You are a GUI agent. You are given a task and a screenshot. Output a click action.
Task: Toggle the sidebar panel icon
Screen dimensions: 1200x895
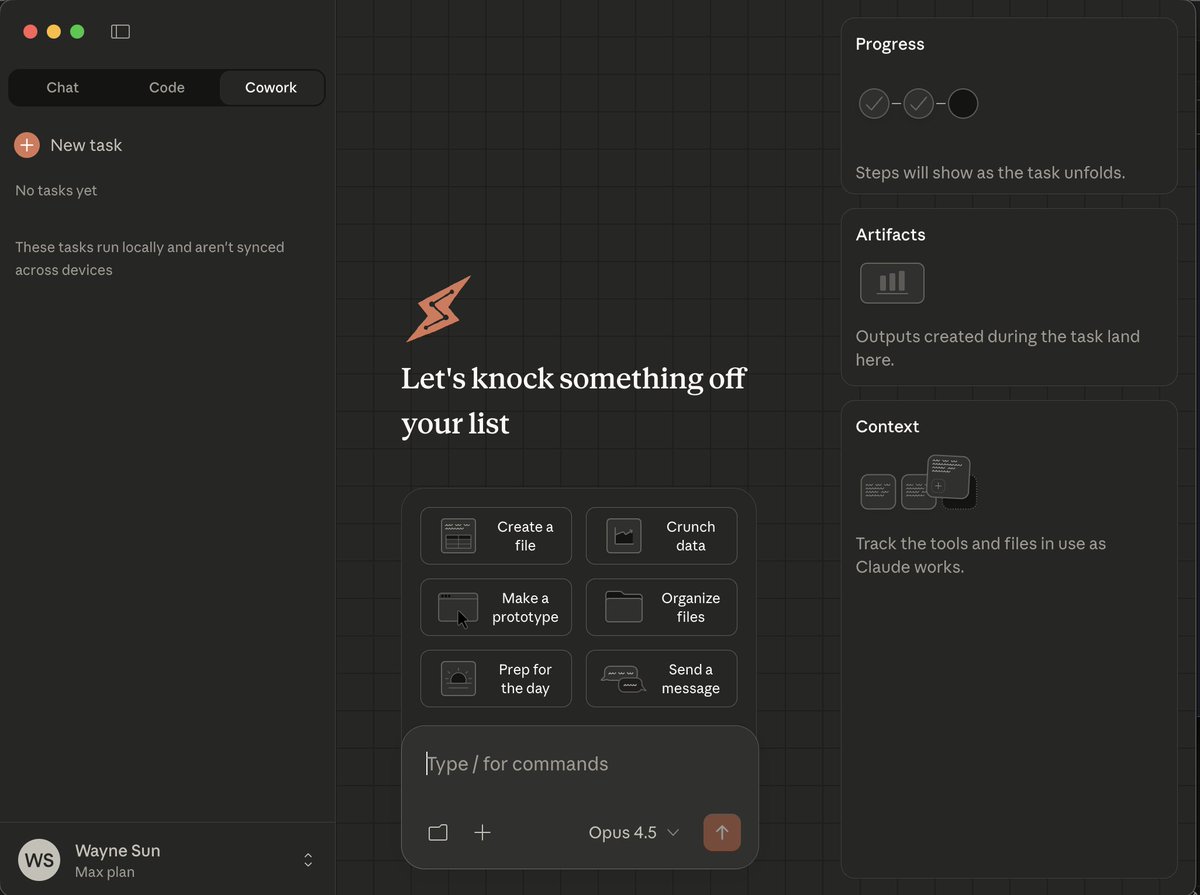tap(120, 32)
